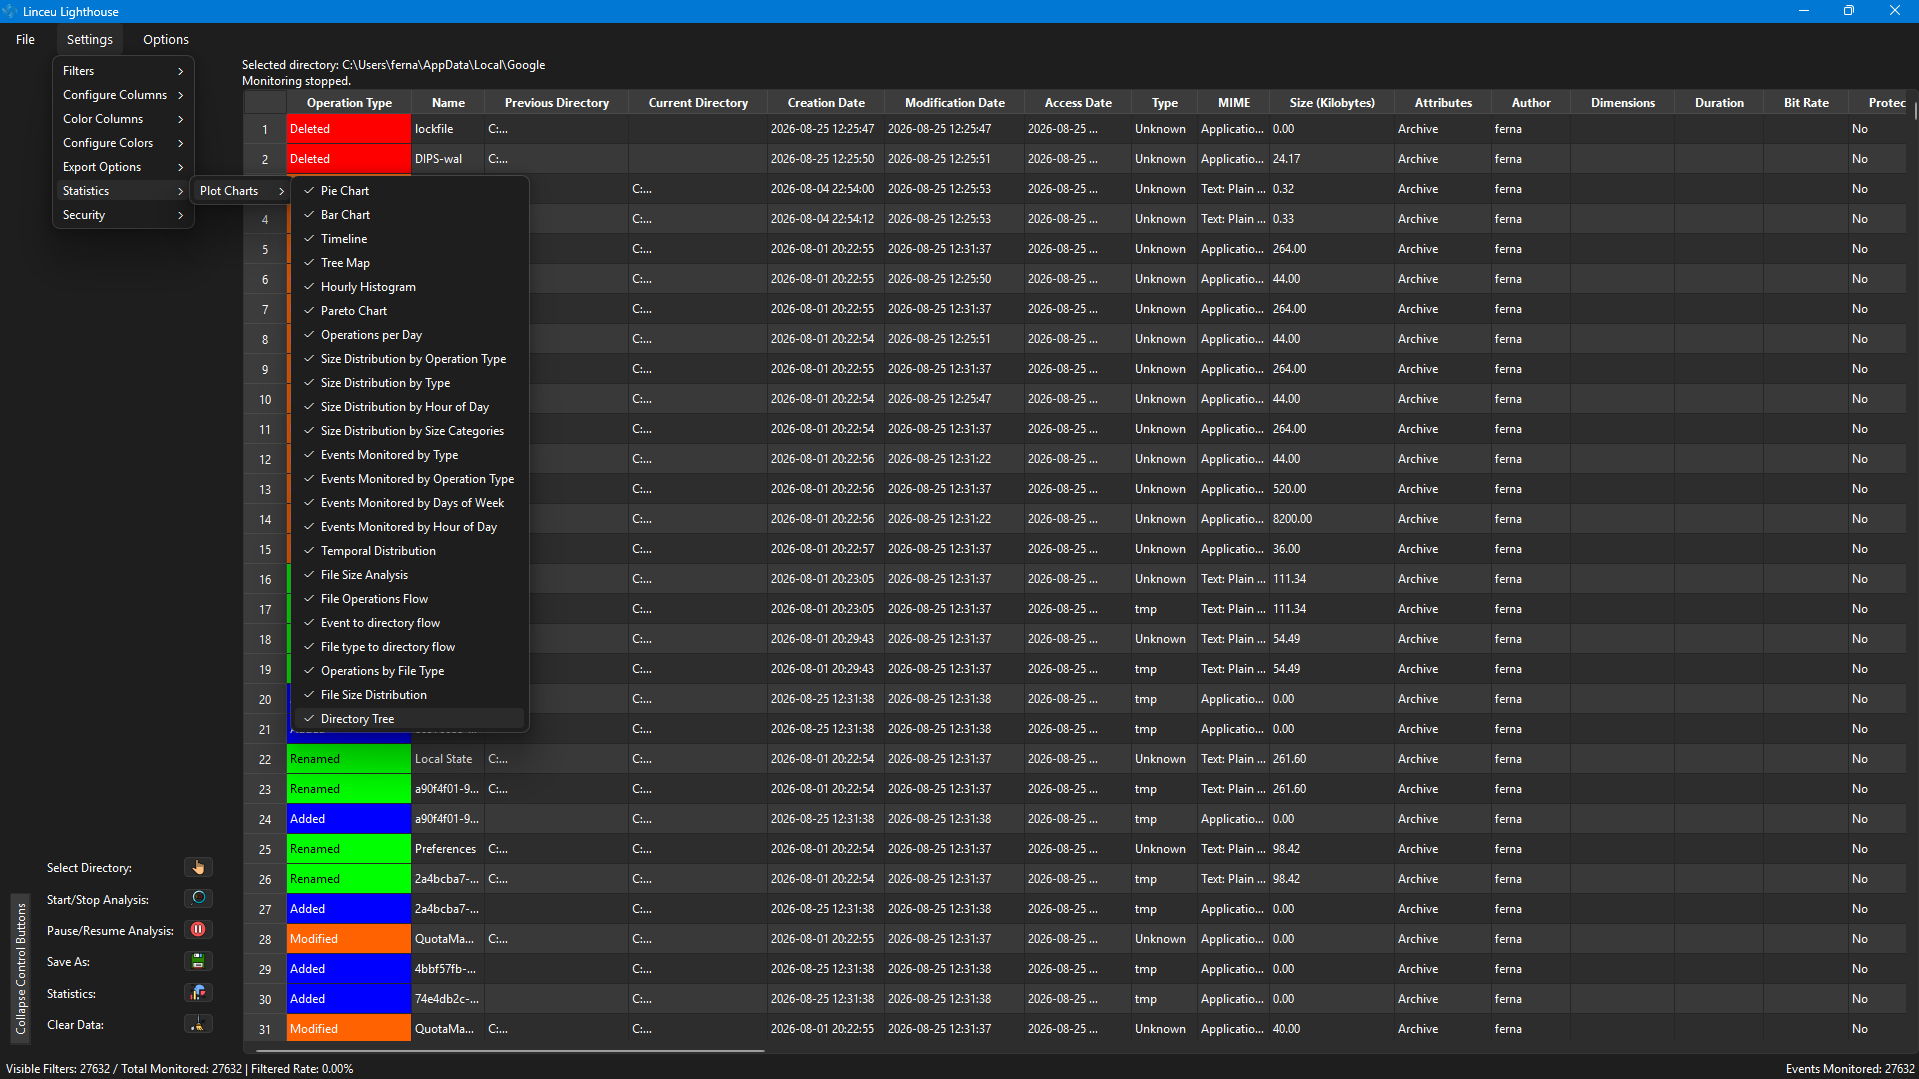Click the Linceu Lighthouse app icon
This screenshot has width=1919, height=1079.
coord(10,11)
